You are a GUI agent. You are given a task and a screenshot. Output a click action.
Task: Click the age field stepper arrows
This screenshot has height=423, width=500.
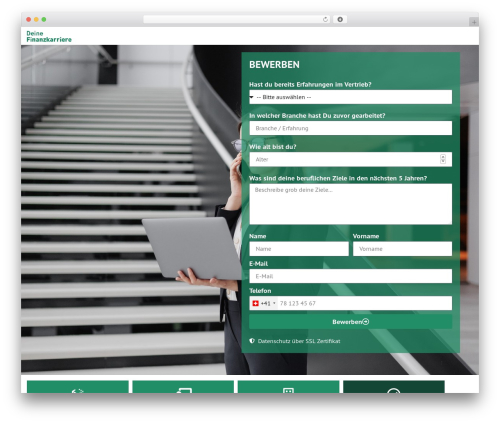[443, 159]
